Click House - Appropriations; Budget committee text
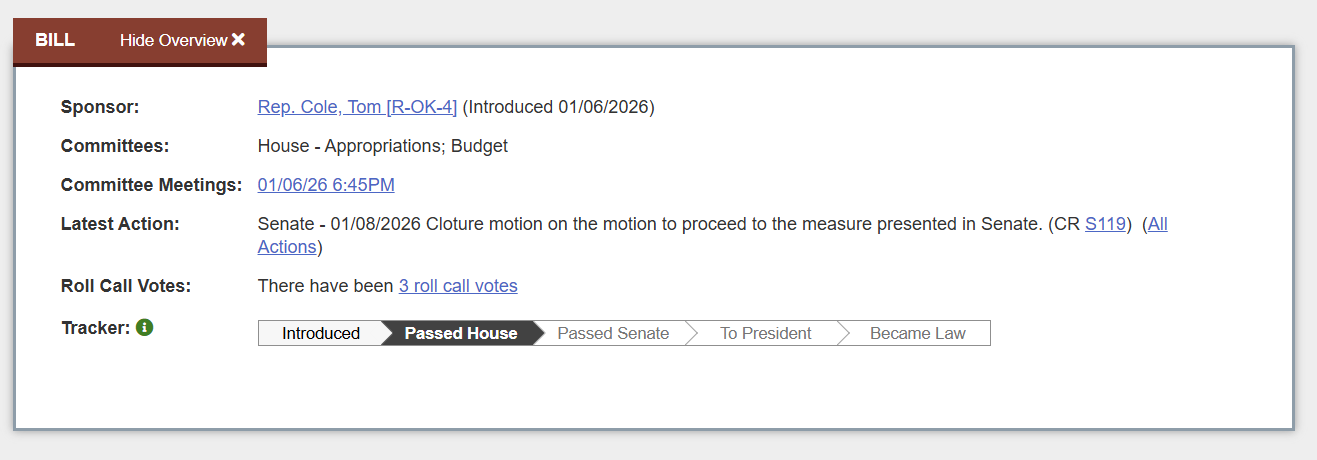The height and width of the screenshot is (460, 1317). 383,146
